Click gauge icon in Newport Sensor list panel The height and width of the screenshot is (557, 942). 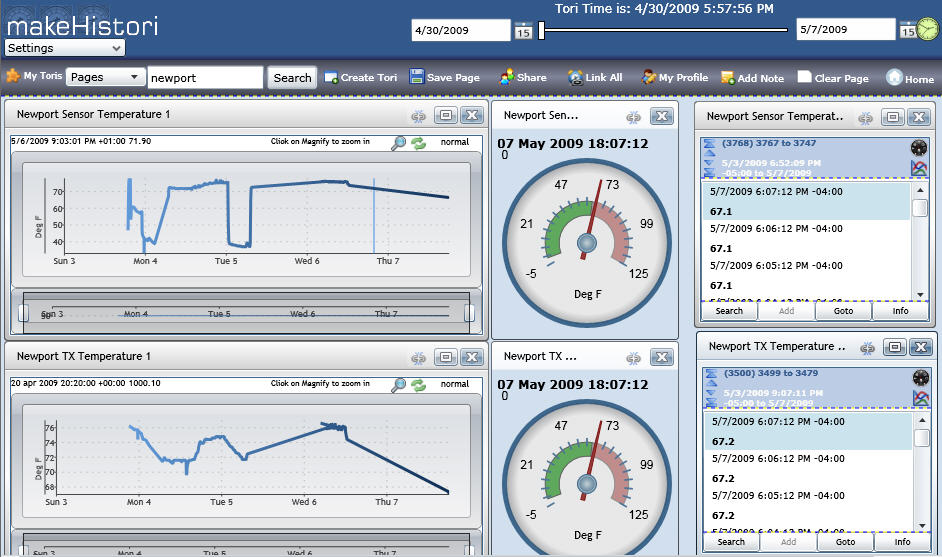pyautogui.click(x=919, y=147)
